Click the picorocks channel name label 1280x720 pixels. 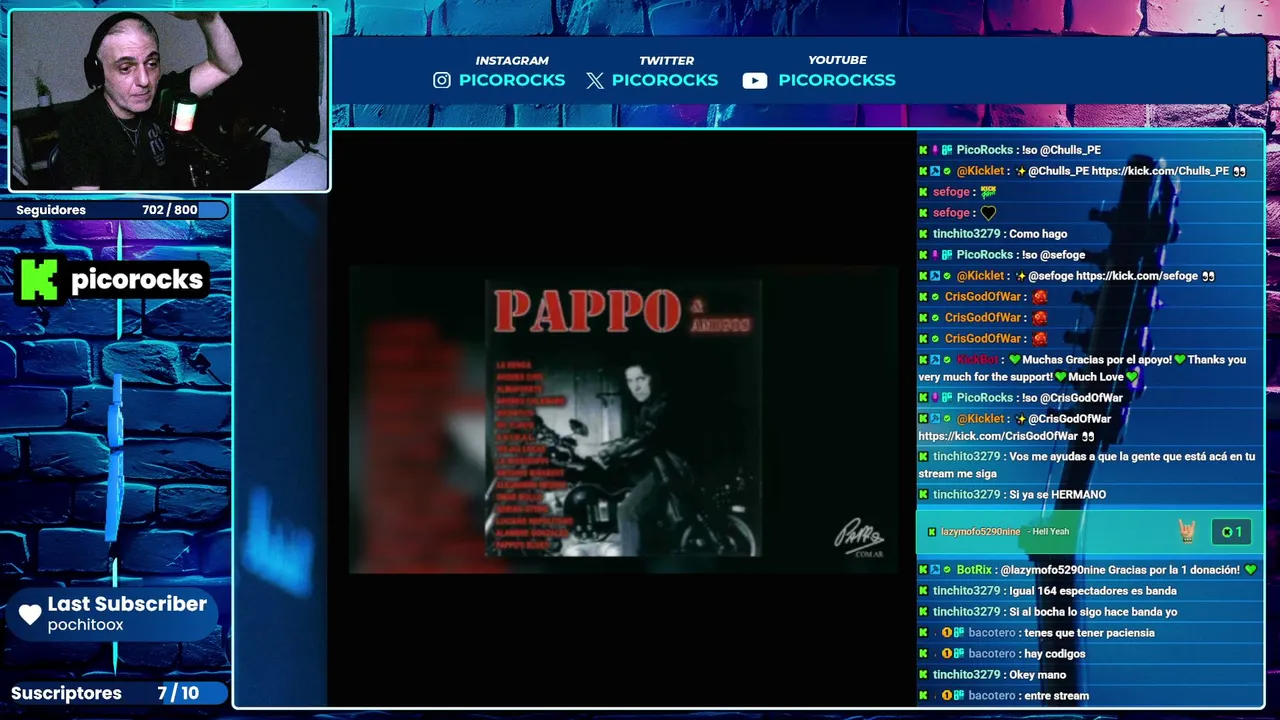click(137, 280)
